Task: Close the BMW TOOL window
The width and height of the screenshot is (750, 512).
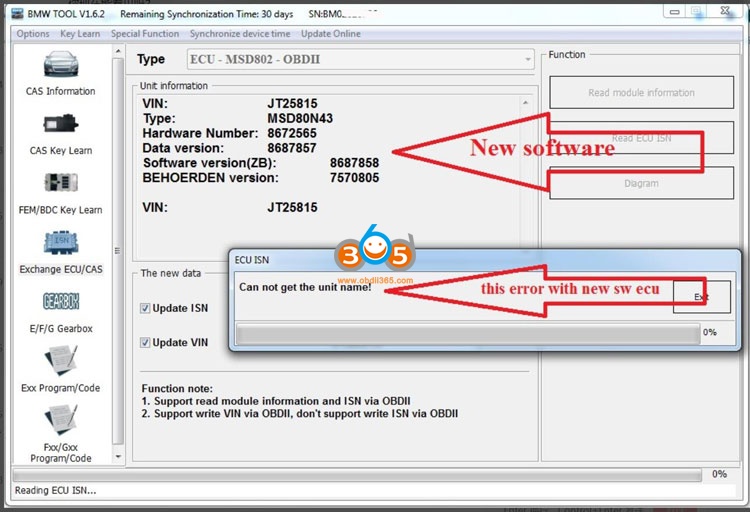Action: pyautogui.click(x=725, y=11)
